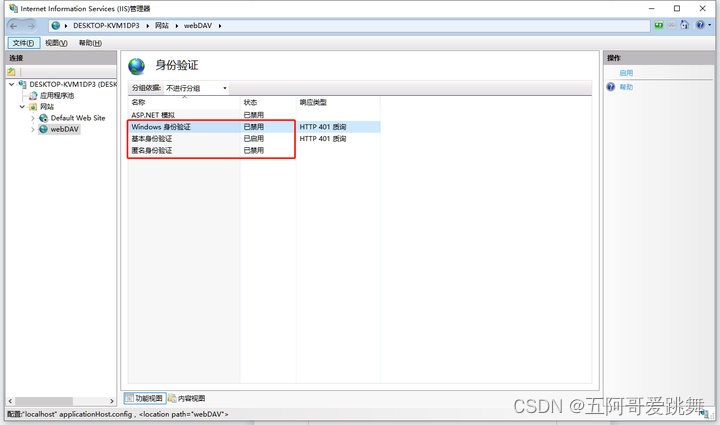This screenshot has width=720, height=425.
Task: Click the connections panel horizontal scrollbar thumb
Action: [x=44, y=401]
